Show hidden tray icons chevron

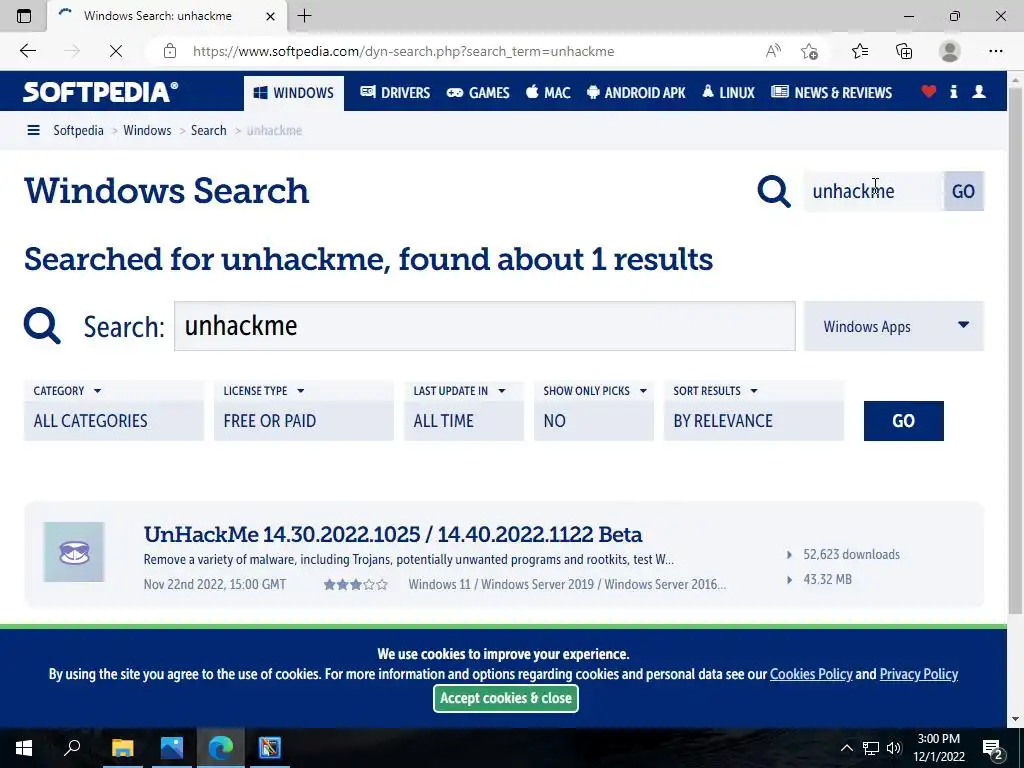pyautogui.click(x=846, y=748)
